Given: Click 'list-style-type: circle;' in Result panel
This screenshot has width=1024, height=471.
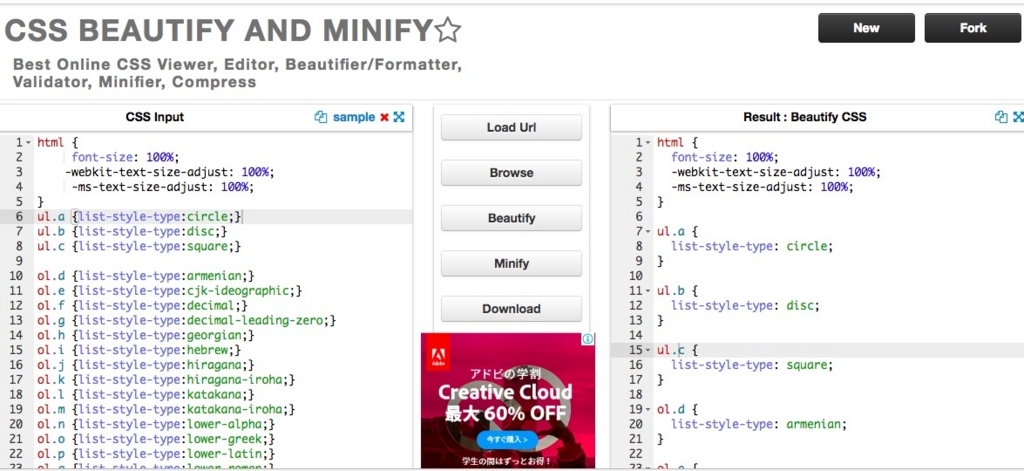Looking at the screenshot, I should point(753,246).
